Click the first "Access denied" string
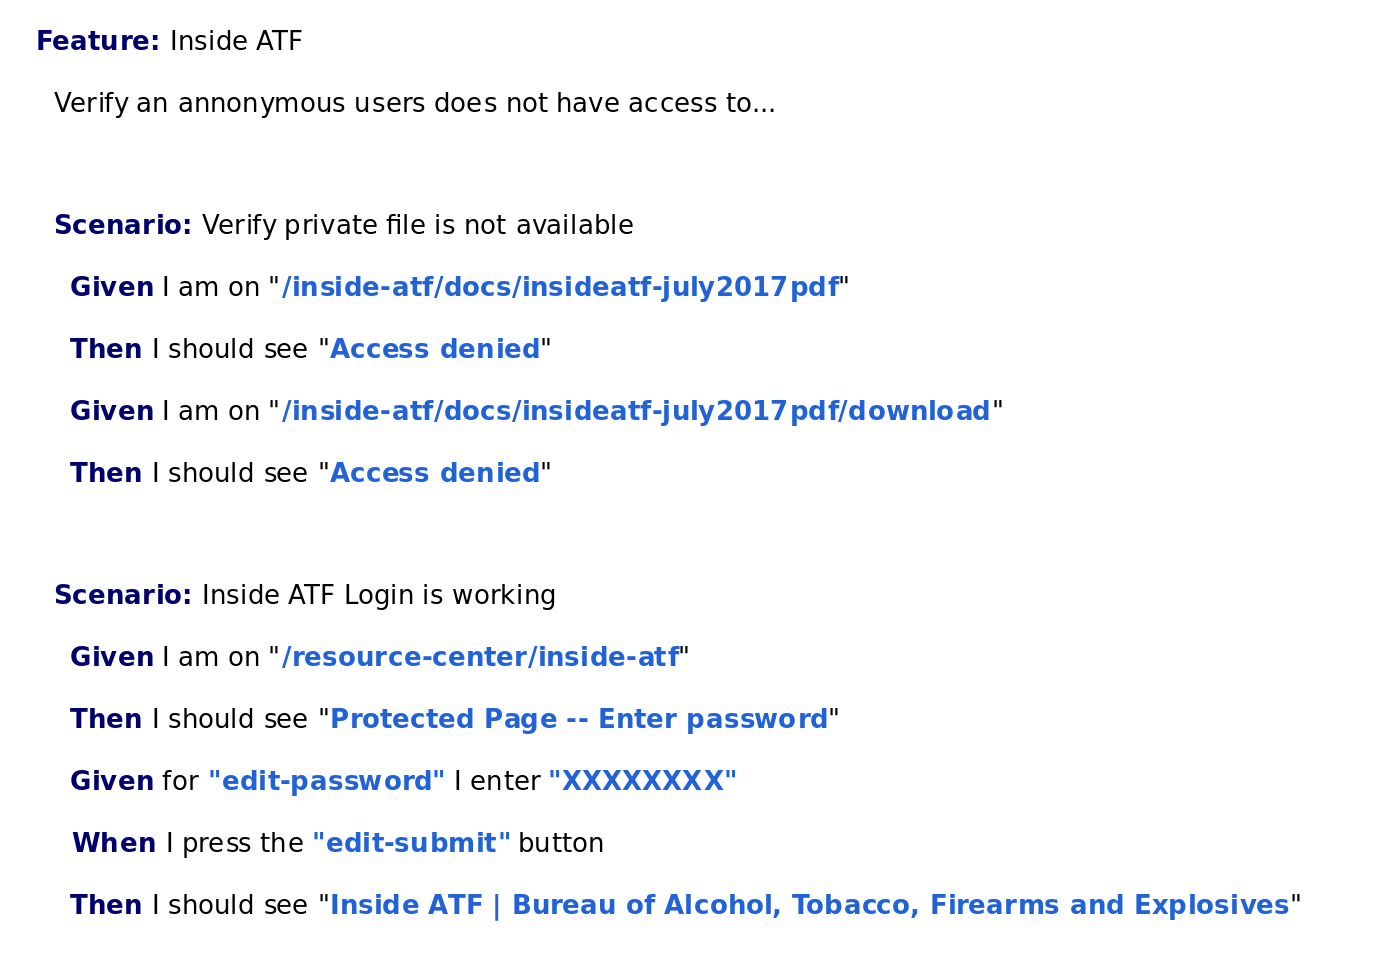 435,350
